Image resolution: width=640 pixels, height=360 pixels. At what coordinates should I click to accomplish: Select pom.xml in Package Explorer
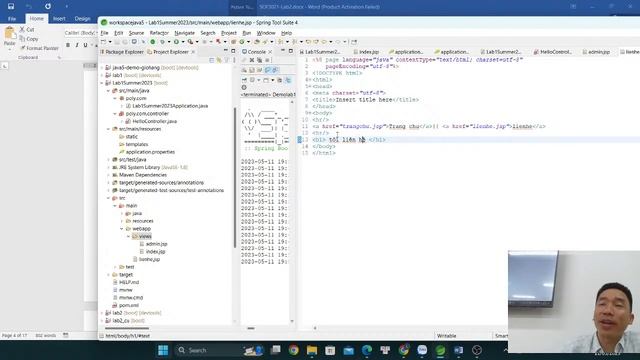pos(129,305)
